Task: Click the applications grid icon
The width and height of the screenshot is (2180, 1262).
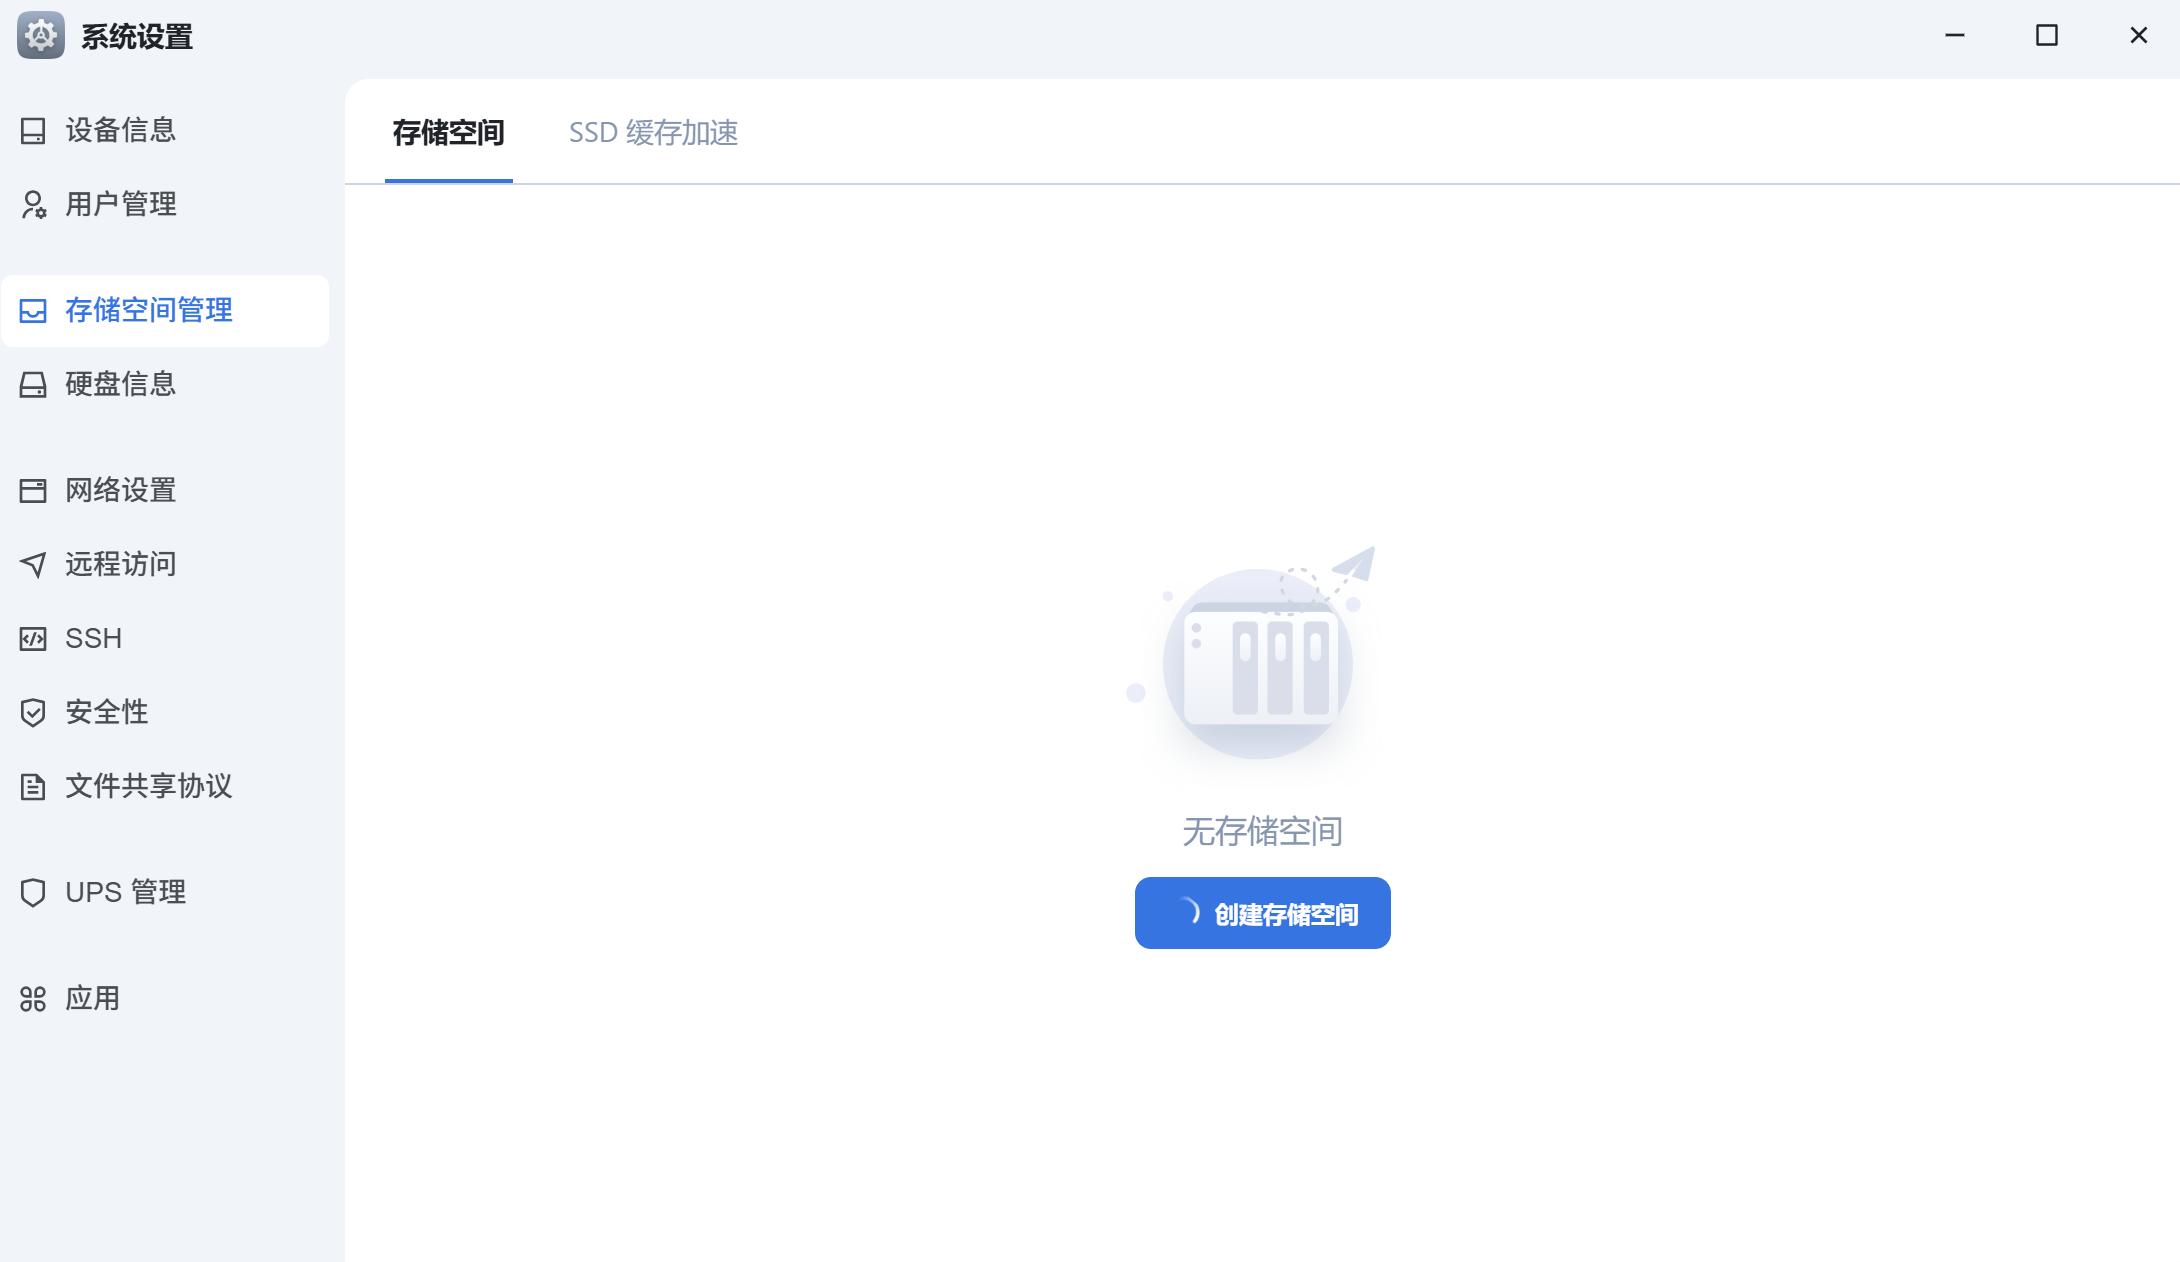Action: (33, 999)
